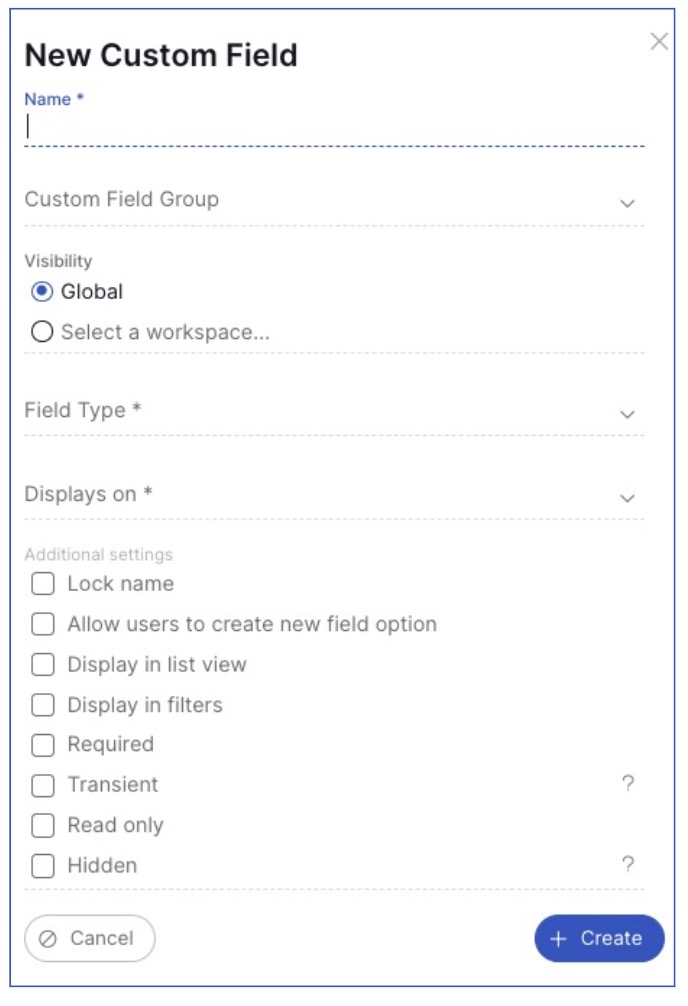Image resolution: width=688 pixels, height=1006 pixels.
Task: Click the Create button
Action: click(x=599, y=938)
